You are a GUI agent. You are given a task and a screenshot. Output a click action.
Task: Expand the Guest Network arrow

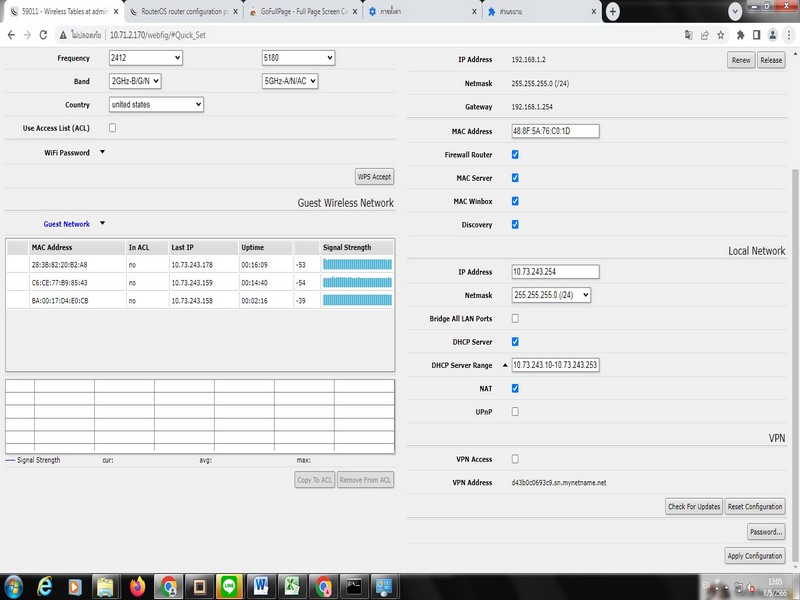[102, 223]
